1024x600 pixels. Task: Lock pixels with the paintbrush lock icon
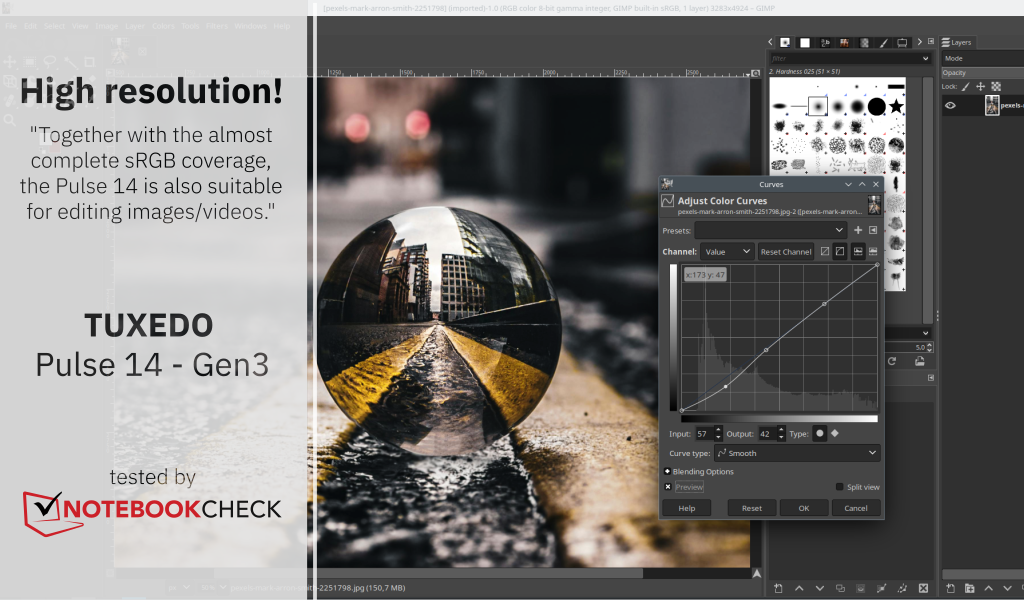click(x=965, y=87)
